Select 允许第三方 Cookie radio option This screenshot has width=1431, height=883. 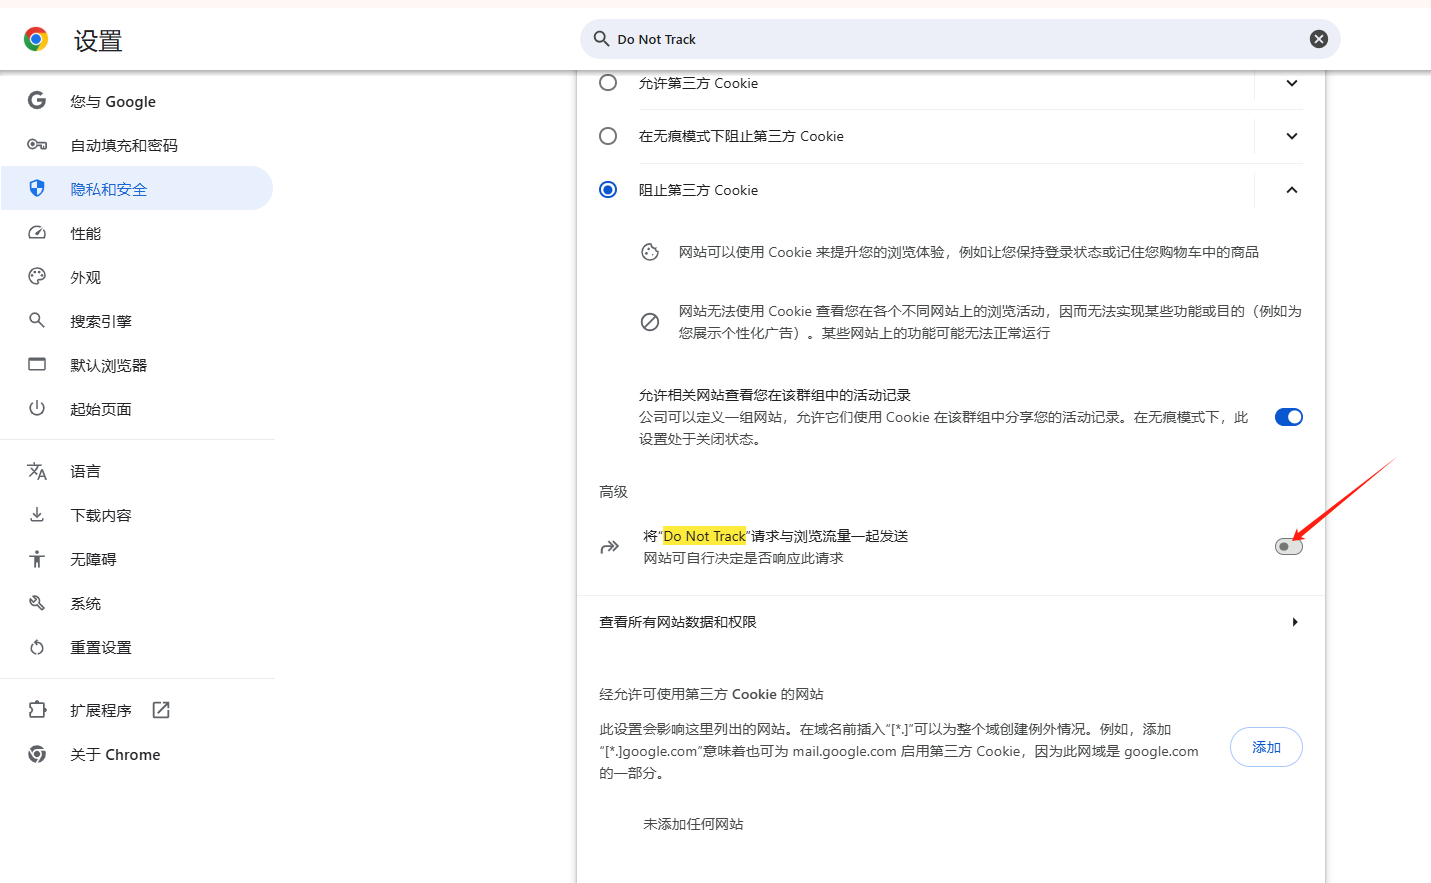coord(608,82)
